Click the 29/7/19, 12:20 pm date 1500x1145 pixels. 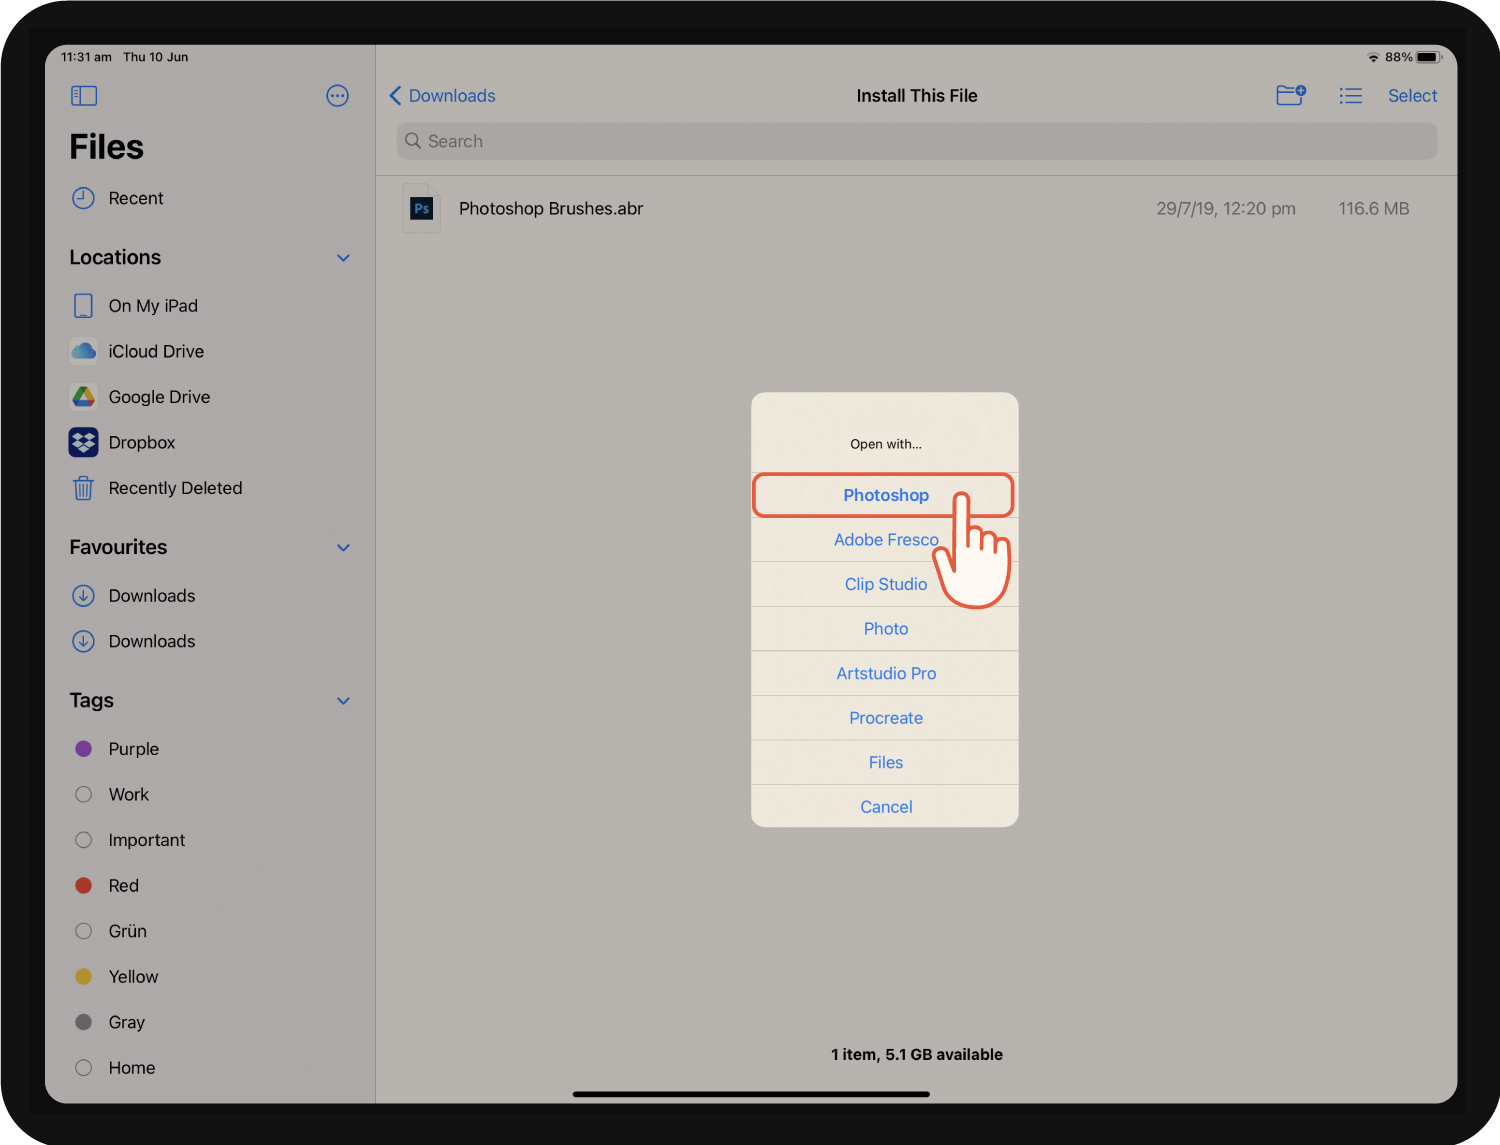pos(1226,209)
